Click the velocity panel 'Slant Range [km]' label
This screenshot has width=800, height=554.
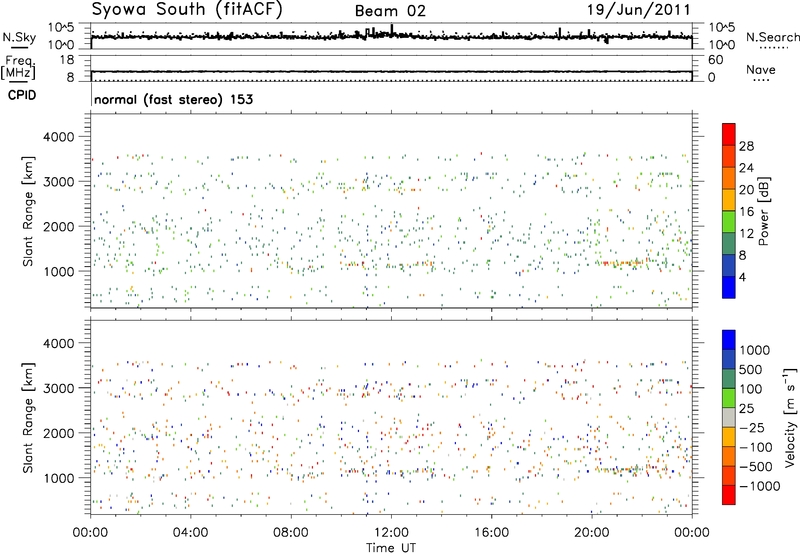point(28,418)
